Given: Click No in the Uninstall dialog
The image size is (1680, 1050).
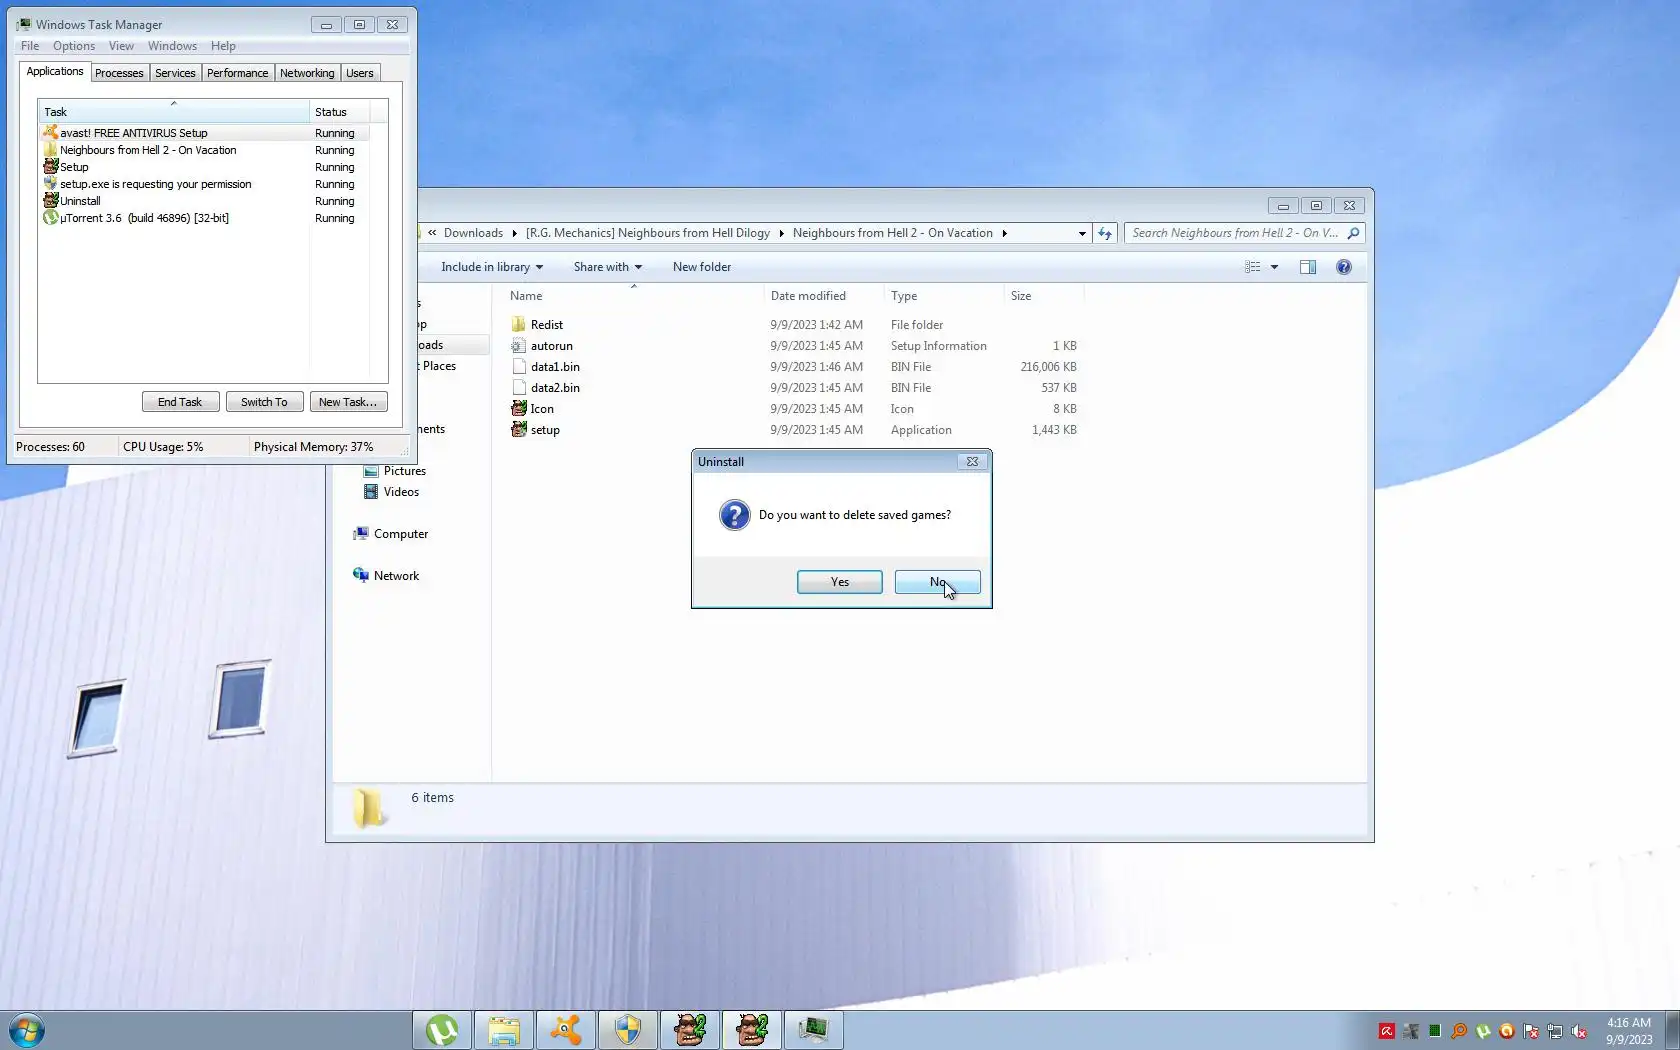Looking at the screenshot, I should [938, 582].
